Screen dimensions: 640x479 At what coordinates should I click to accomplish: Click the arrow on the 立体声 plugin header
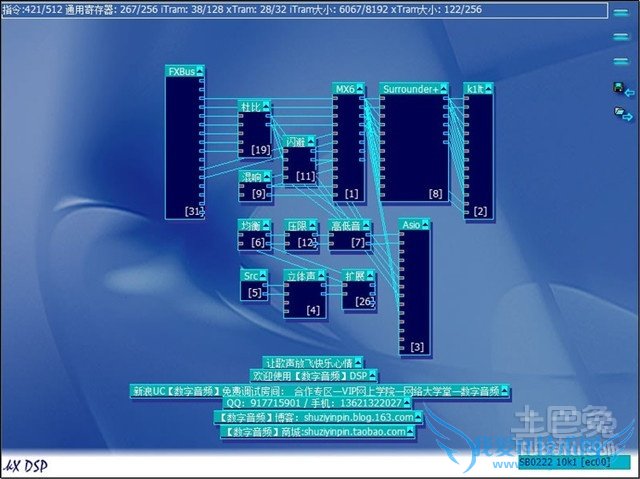coord(322,276)
